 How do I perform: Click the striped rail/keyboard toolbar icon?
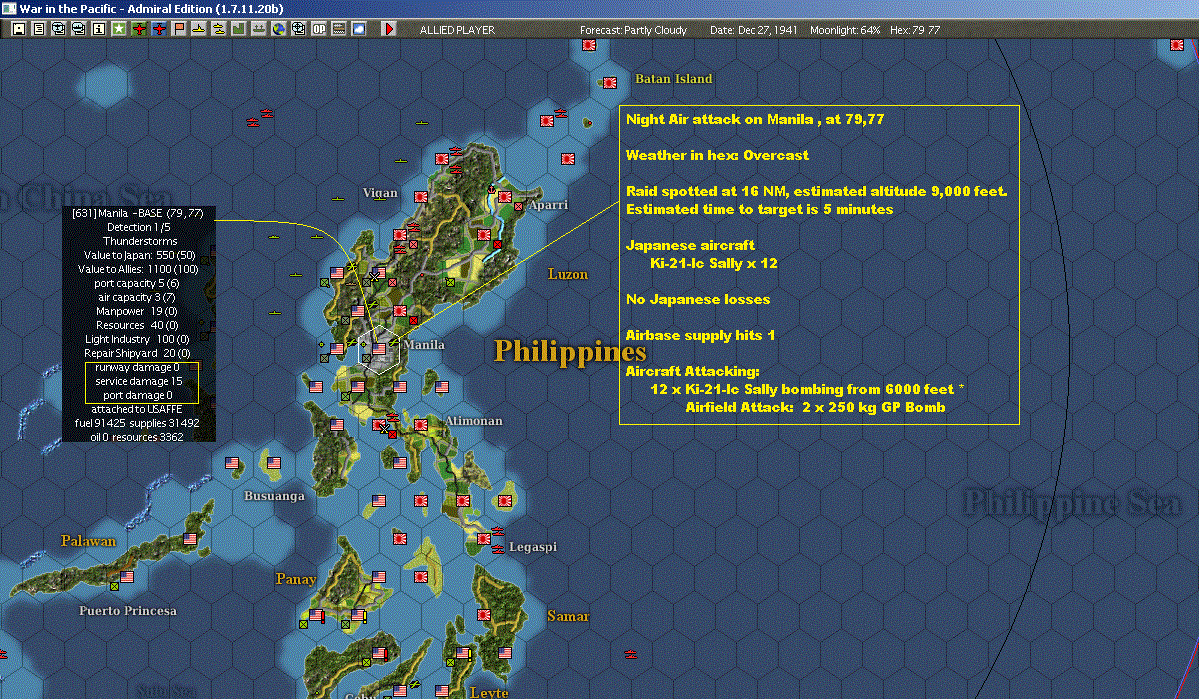coord(338,29)
